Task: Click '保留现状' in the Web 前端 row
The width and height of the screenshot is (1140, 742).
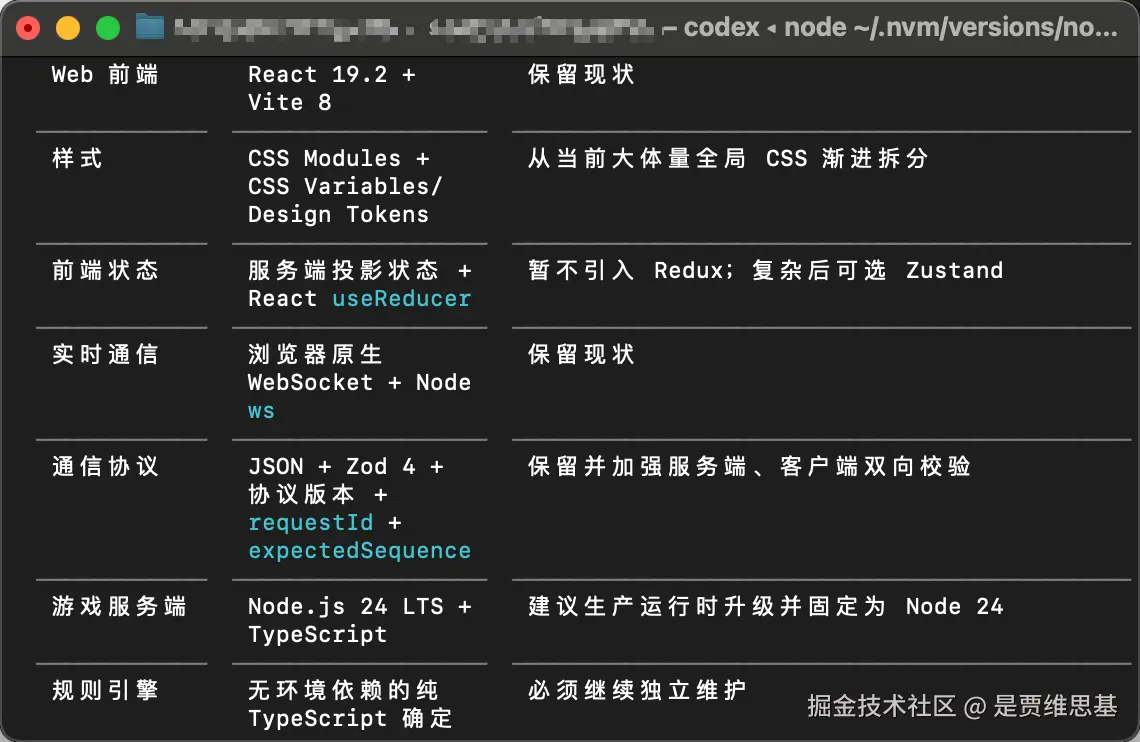Action: [581, 74]
